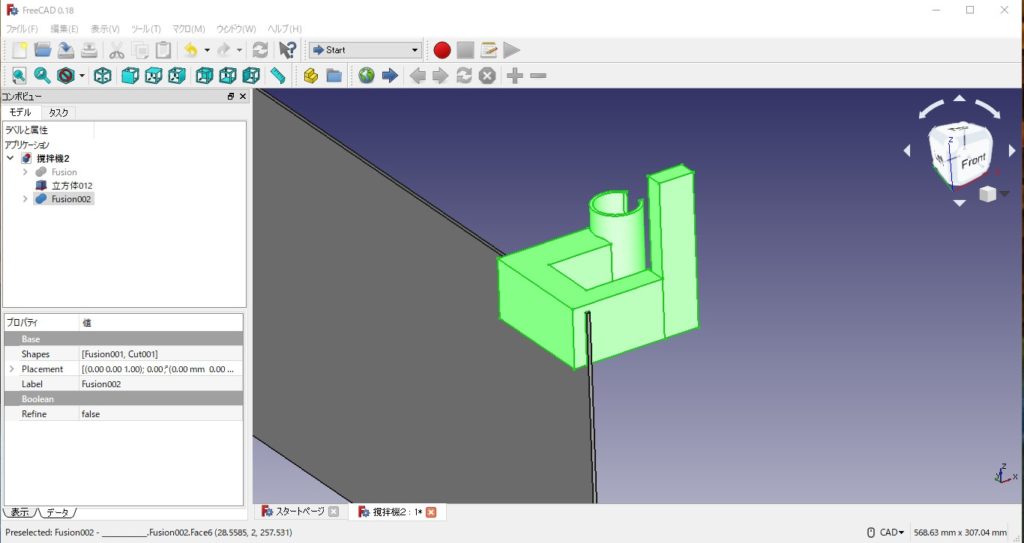Screen dimensions: 1024x543
Task: Expand the Placement property row
Action: click(11, 369)
